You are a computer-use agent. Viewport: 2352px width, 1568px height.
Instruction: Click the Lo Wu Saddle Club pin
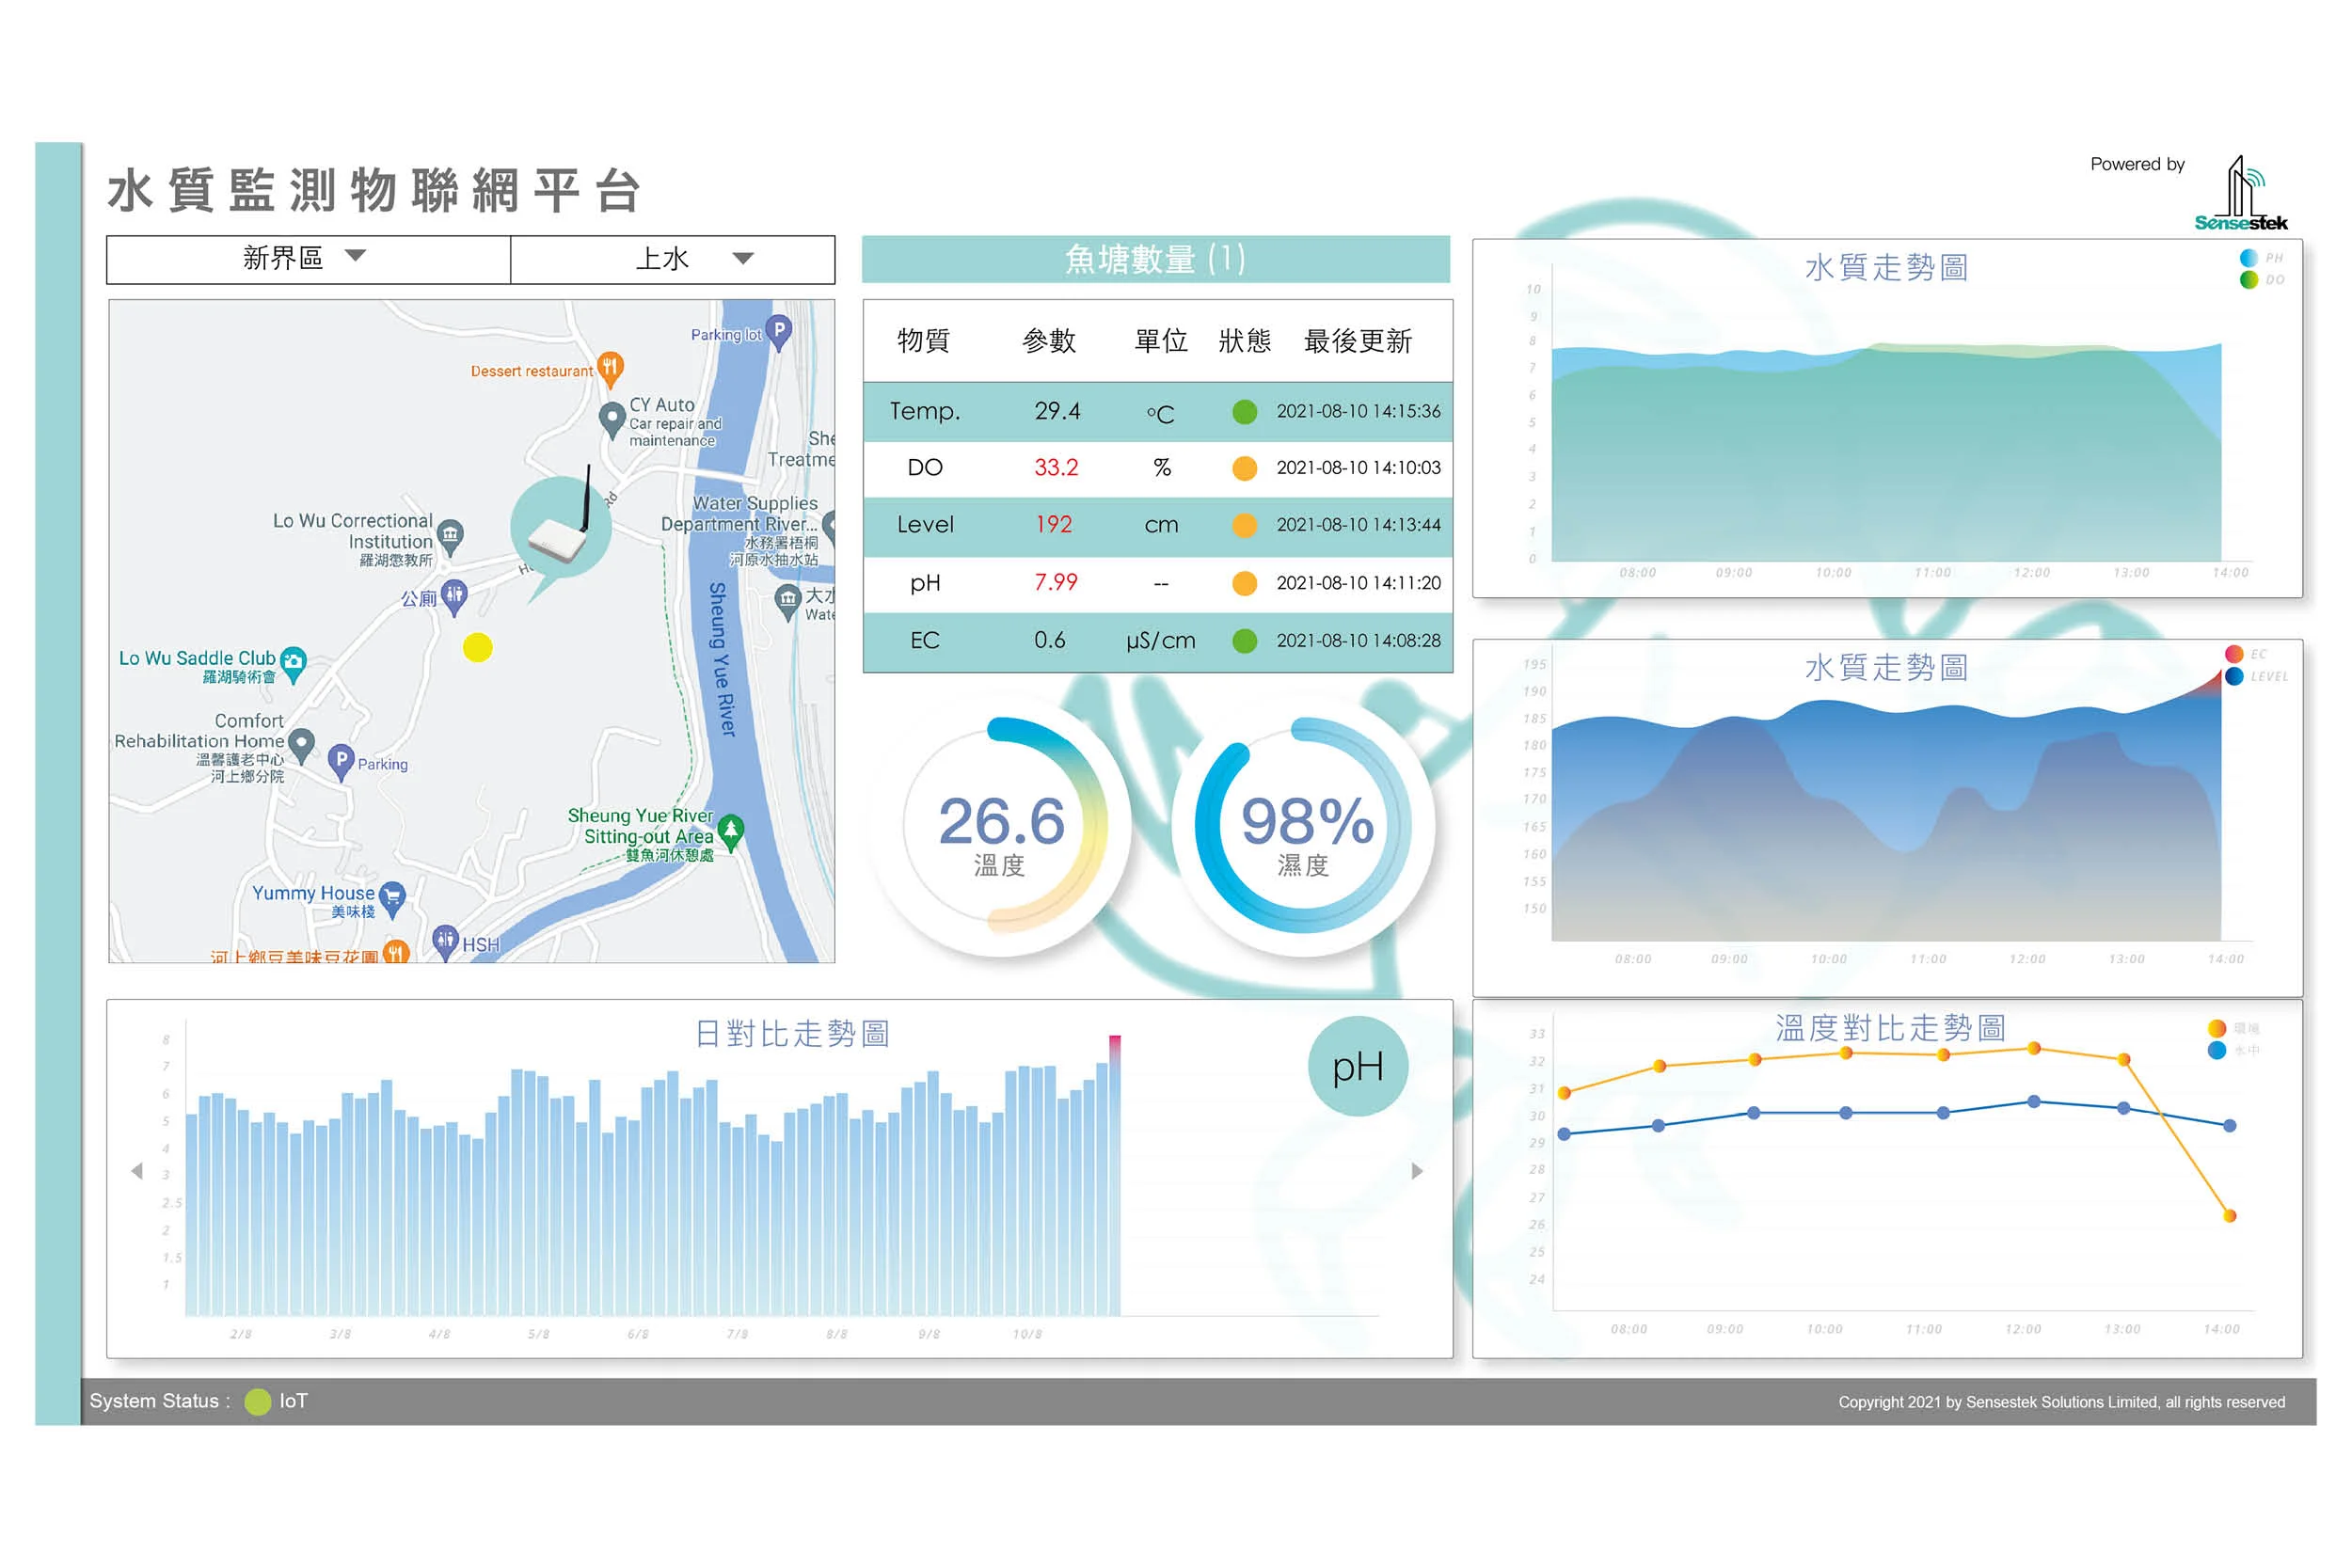point(293,661)
